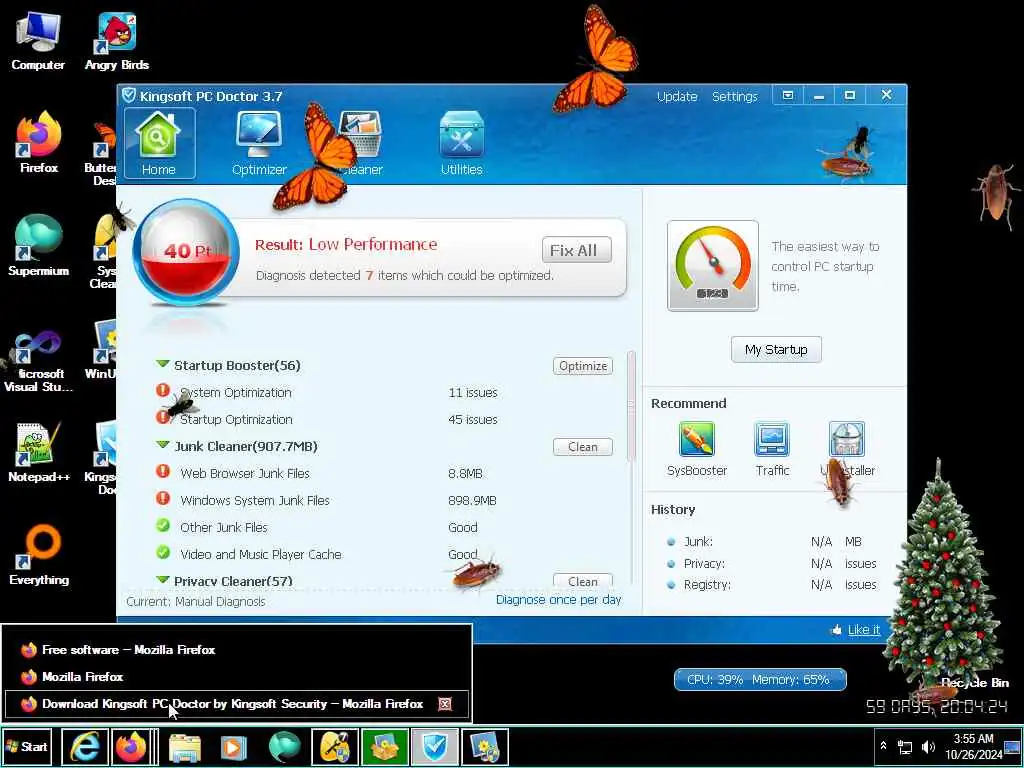Switch to the Optimizer tab

coord(259,144)
